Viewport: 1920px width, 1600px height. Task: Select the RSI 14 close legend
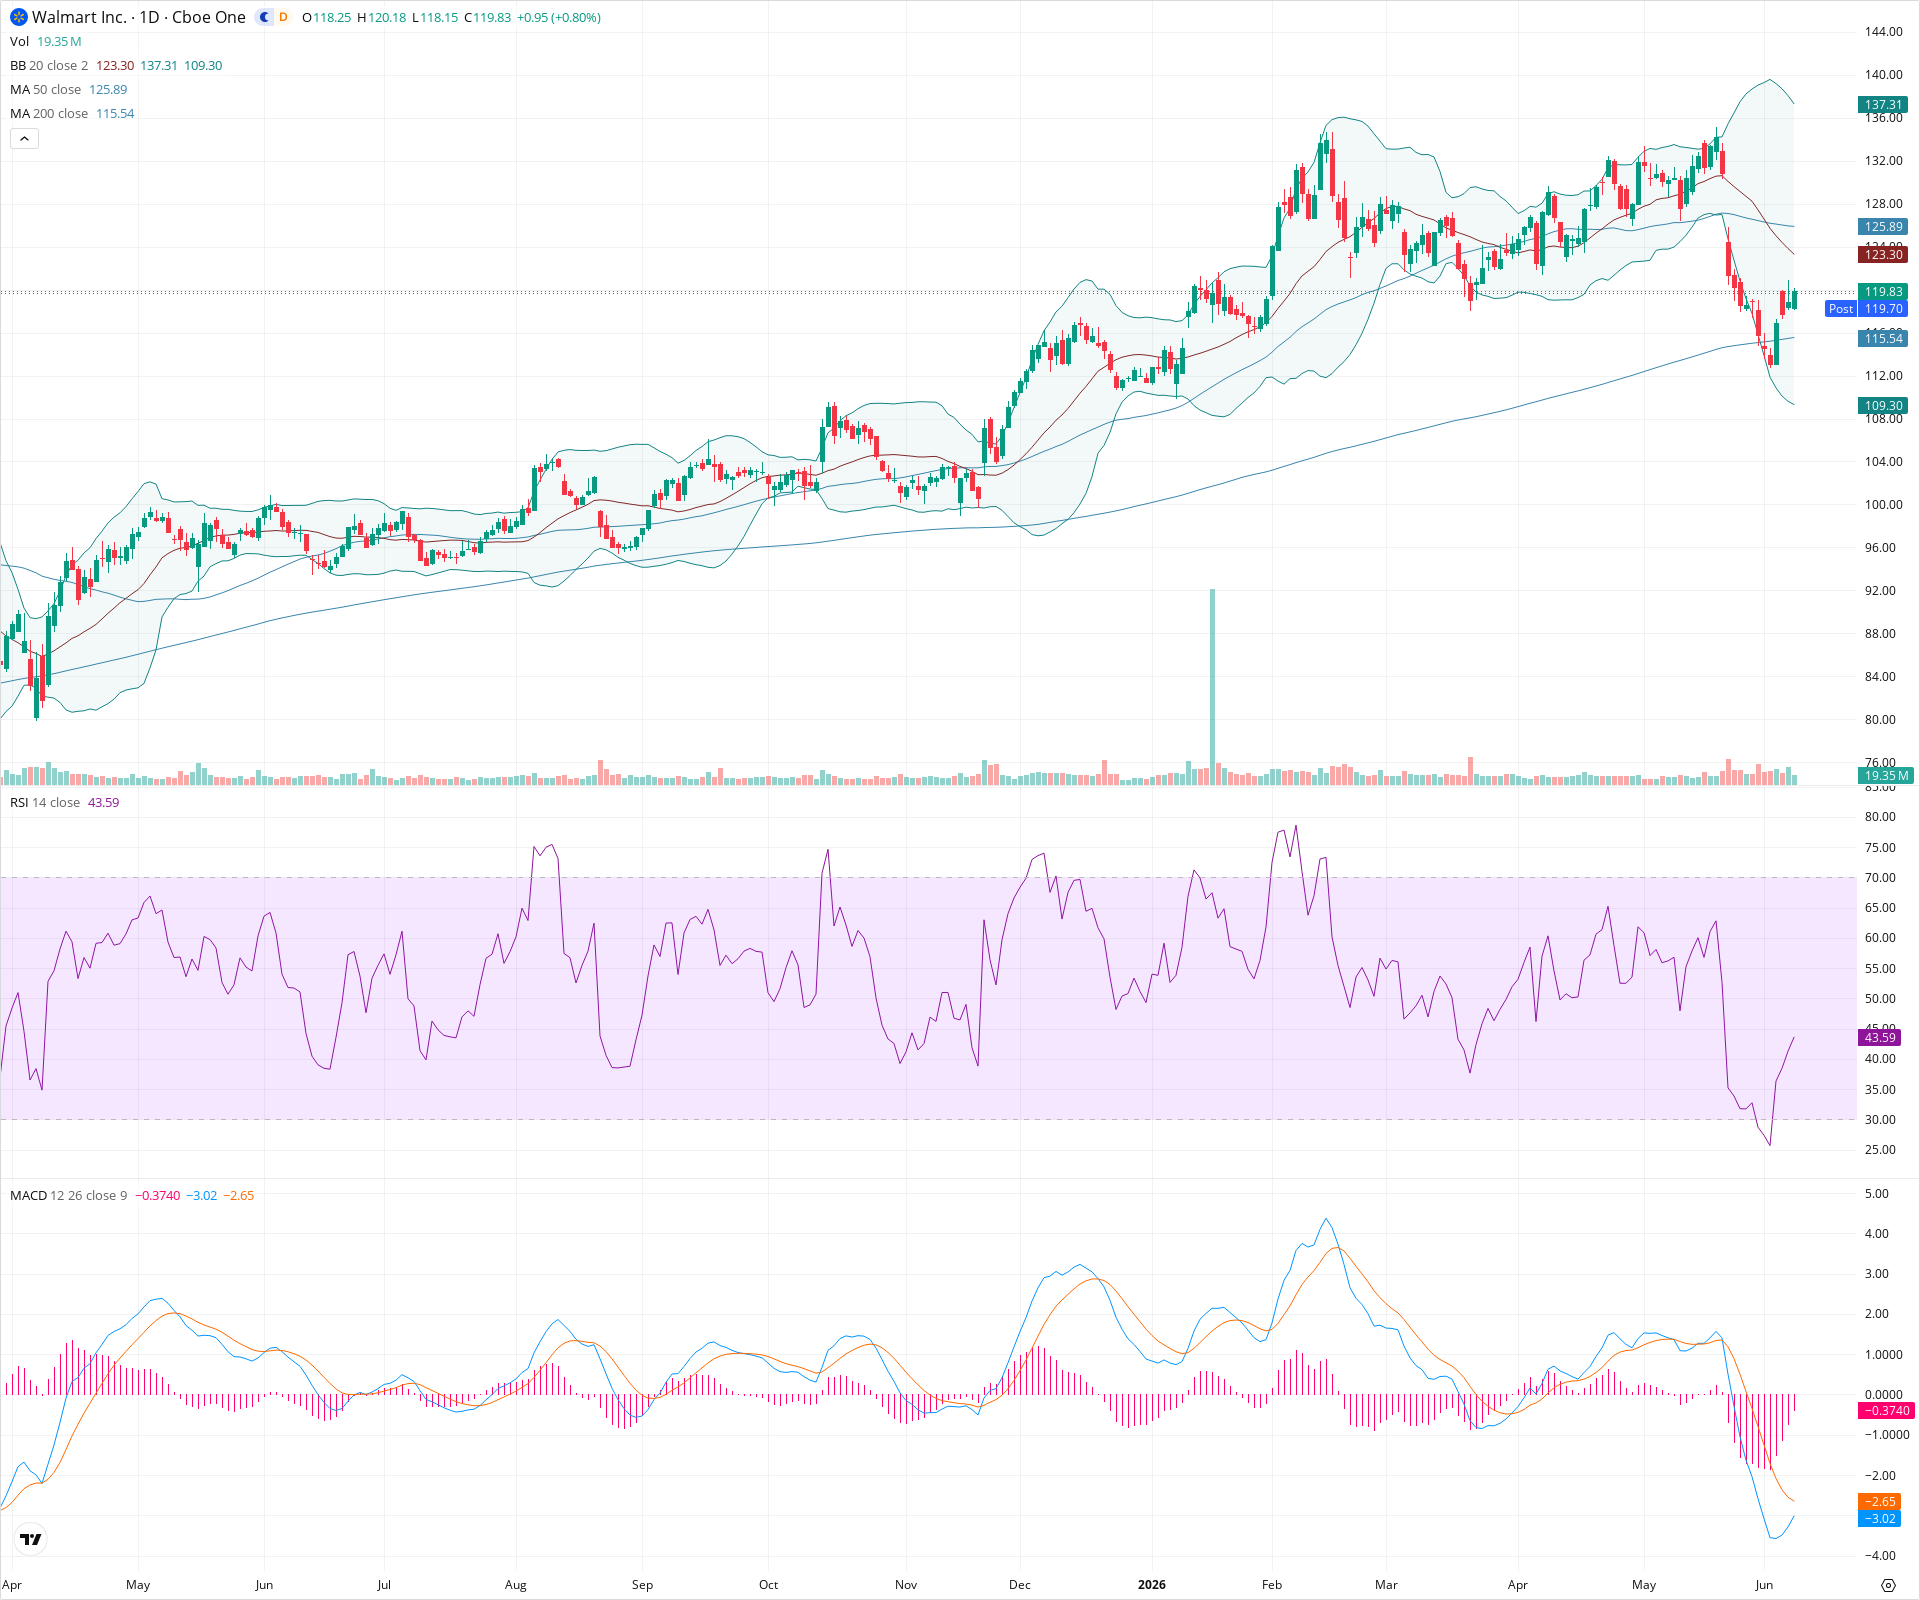[x=45, y=803]
